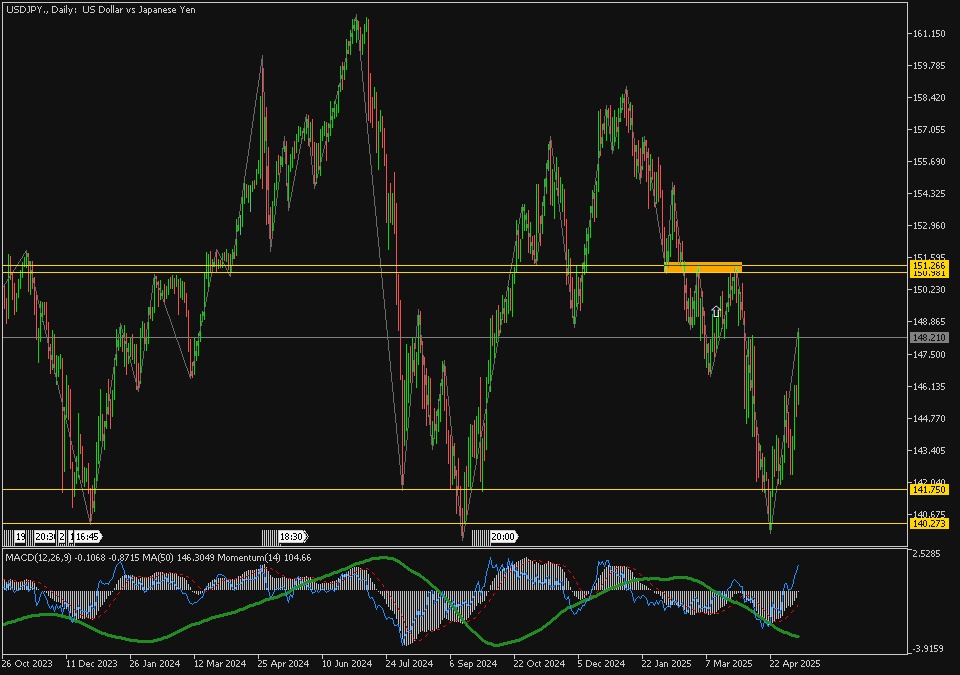Click the 150.230 price scale value
This screenshot has height=675, width=960.
pyautogui.click(x=929, y=290)
